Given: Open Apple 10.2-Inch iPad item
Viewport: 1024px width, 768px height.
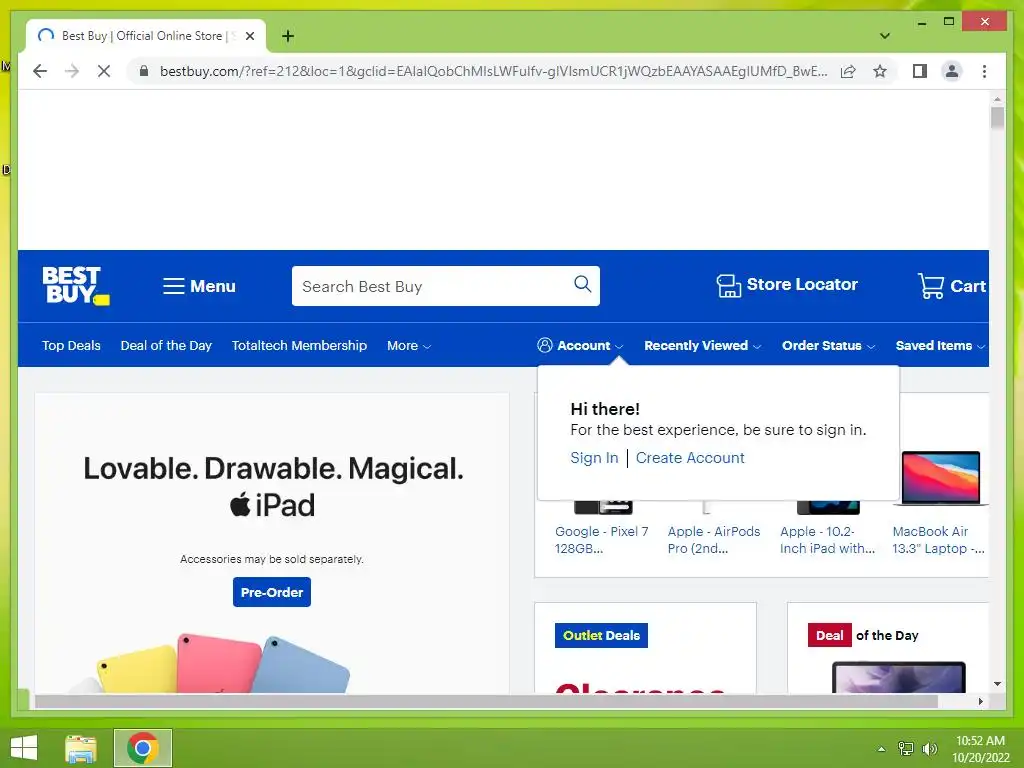Looking at the screenshot, I should [x=827, y=540].
